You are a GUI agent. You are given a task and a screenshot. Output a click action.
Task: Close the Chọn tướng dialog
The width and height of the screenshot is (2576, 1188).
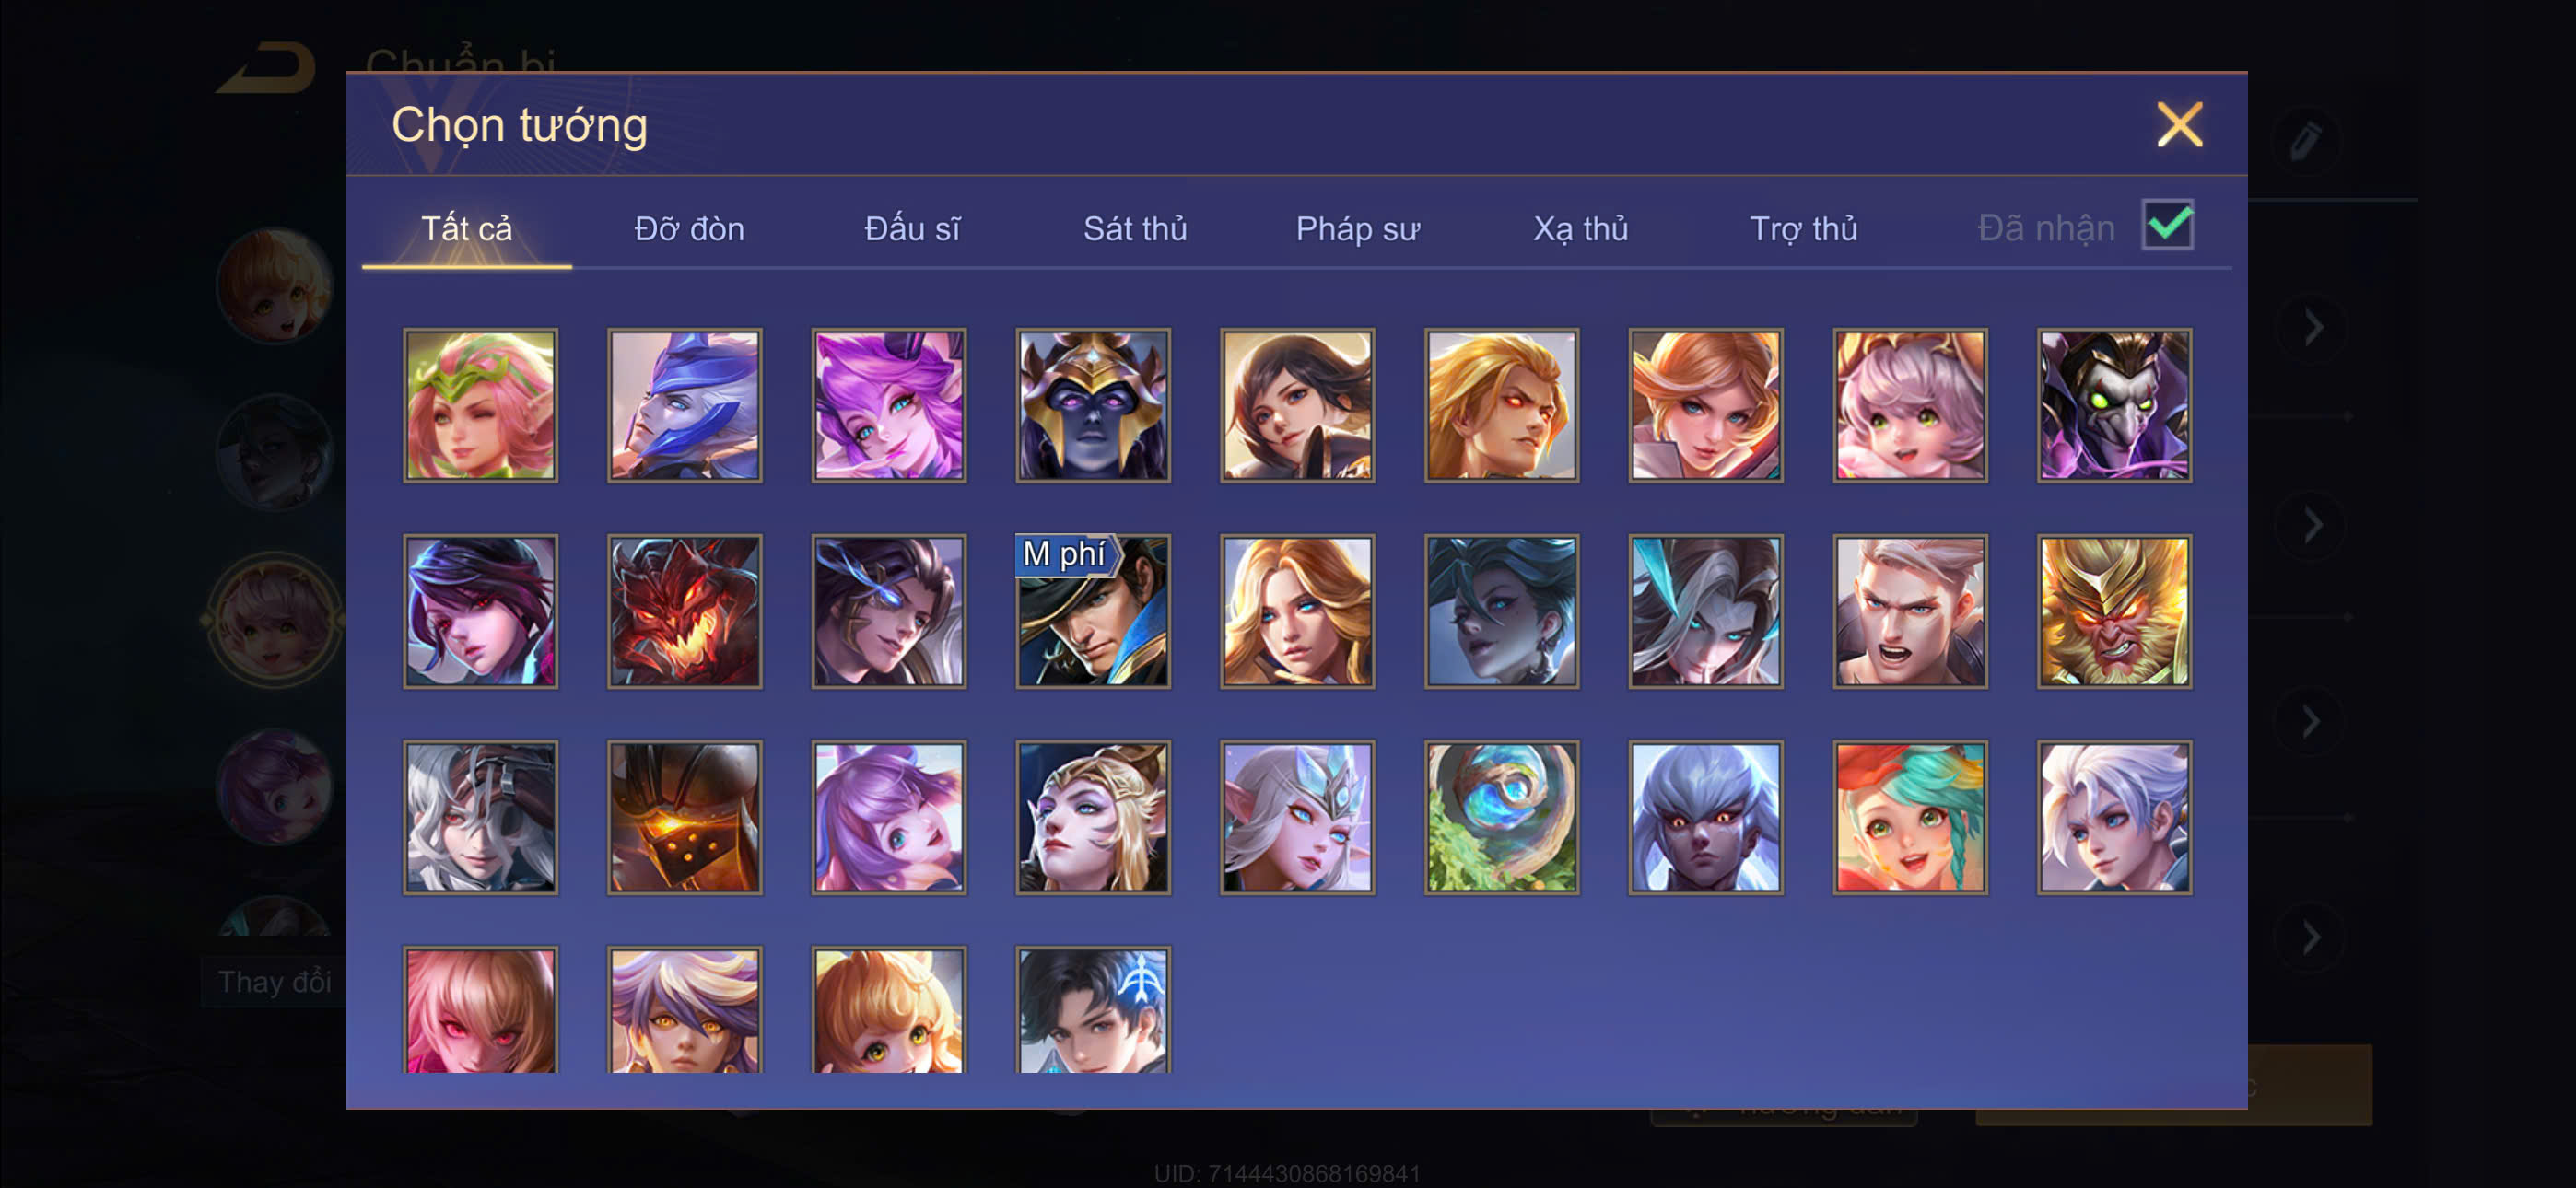pos(2179,125)
